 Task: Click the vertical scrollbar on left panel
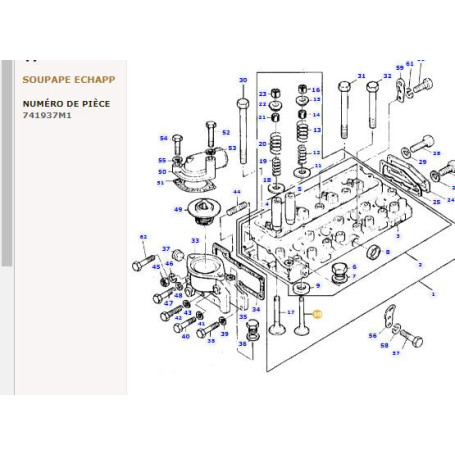click(7, 163)
